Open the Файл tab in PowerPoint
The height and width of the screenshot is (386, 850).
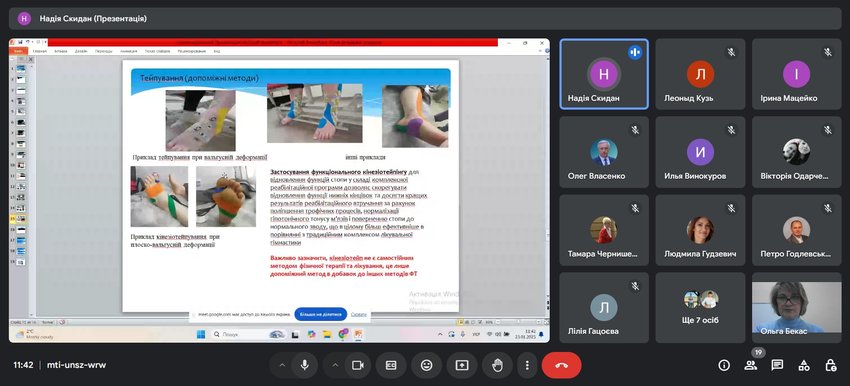18,51
